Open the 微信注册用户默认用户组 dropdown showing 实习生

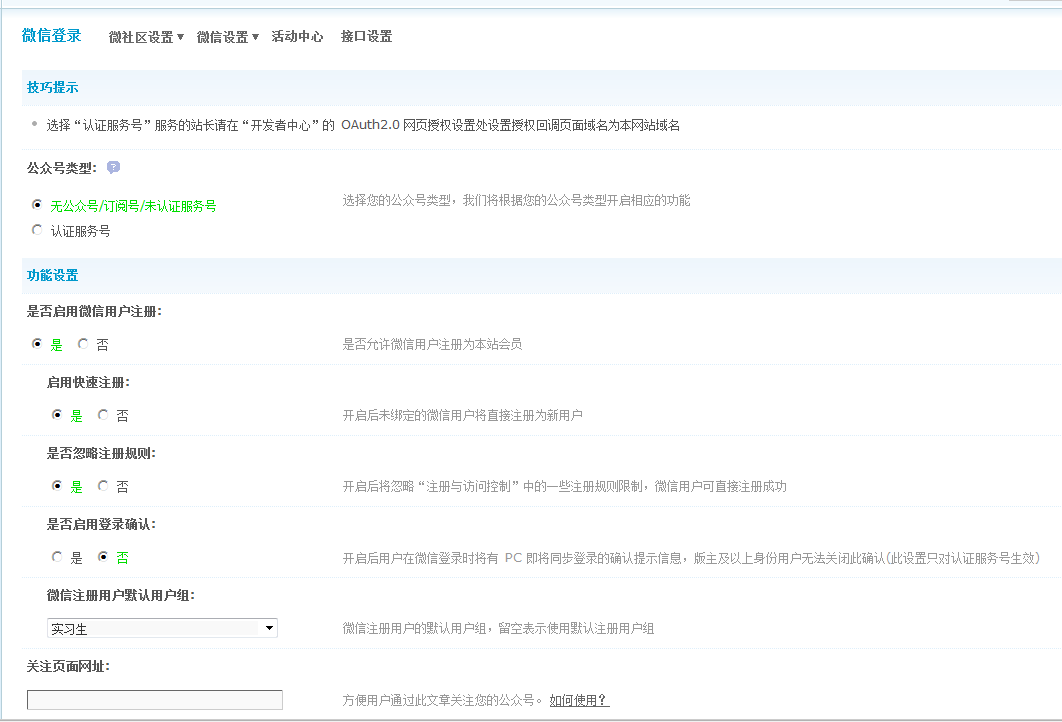tap(163, 629)
